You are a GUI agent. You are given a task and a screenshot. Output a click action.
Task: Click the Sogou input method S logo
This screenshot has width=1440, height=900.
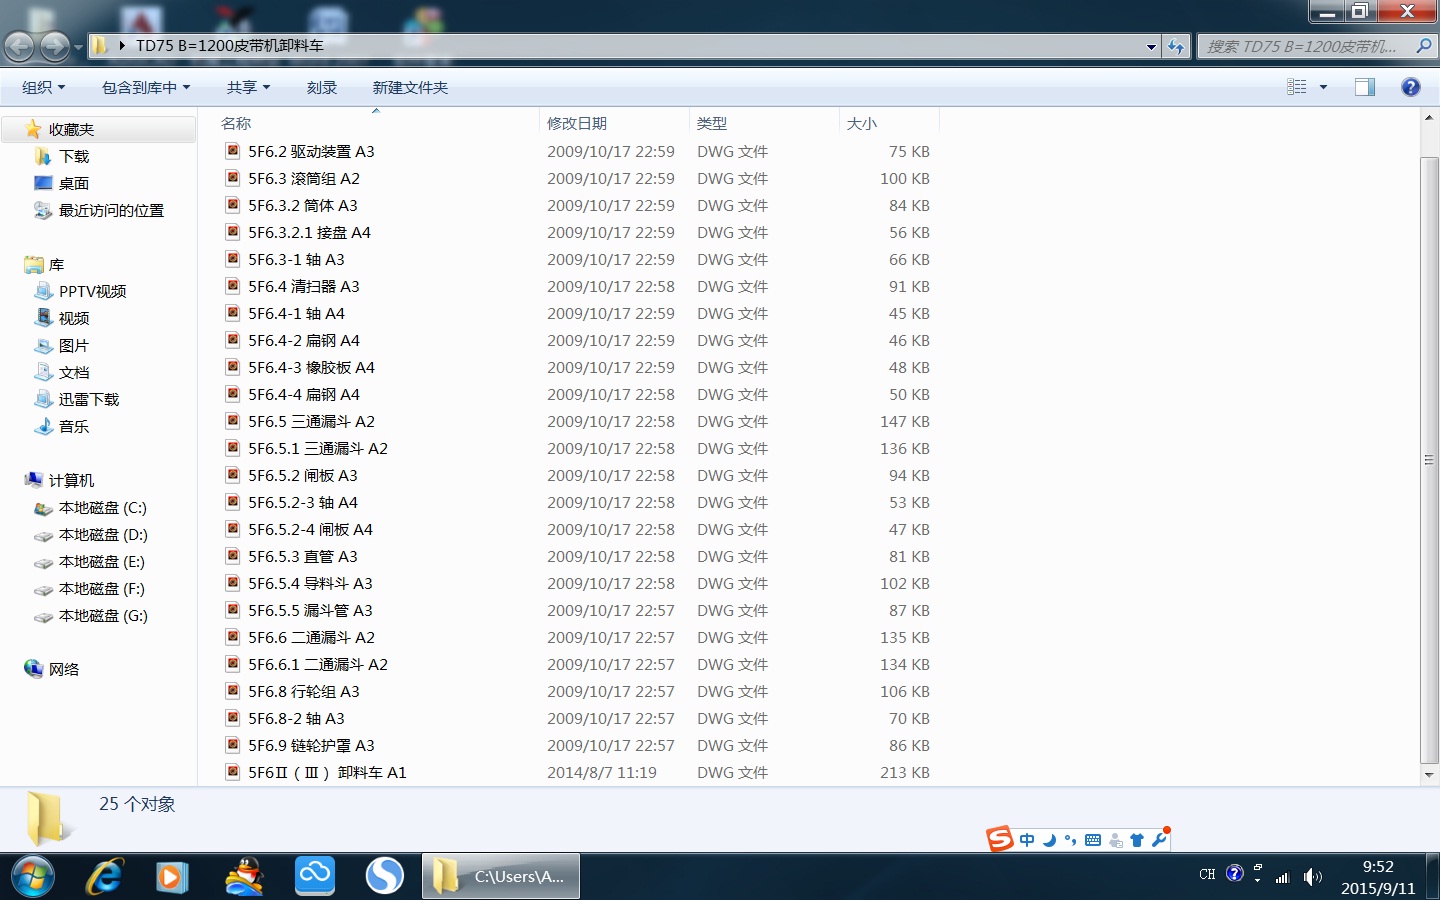pyautogui.click(x=1000, y=839)
